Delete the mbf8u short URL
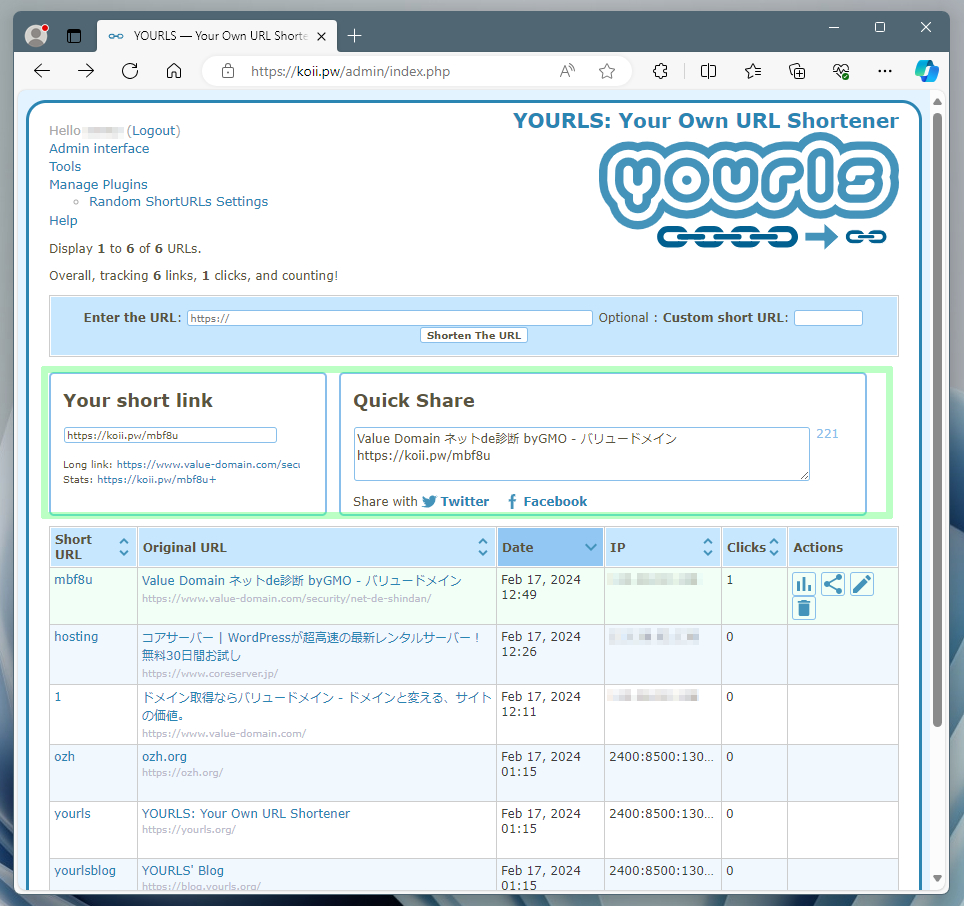 (804, 608)
